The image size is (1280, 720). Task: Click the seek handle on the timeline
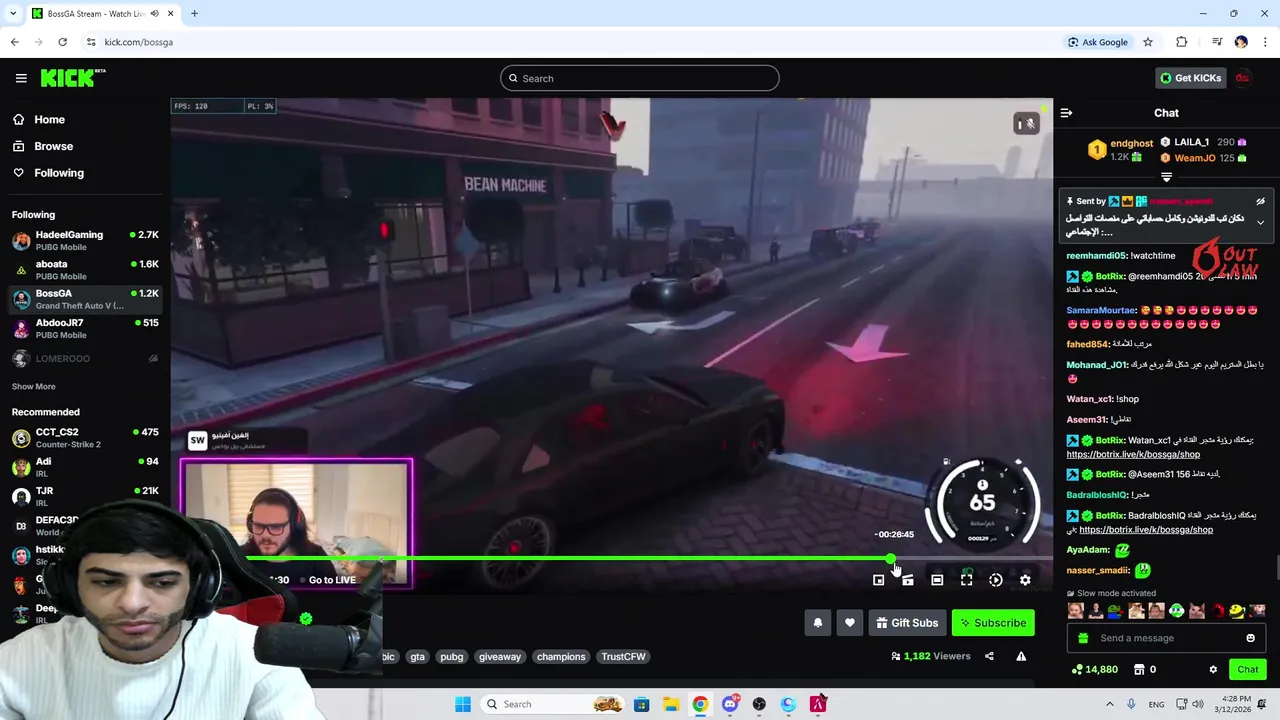(x=890, y=558)
